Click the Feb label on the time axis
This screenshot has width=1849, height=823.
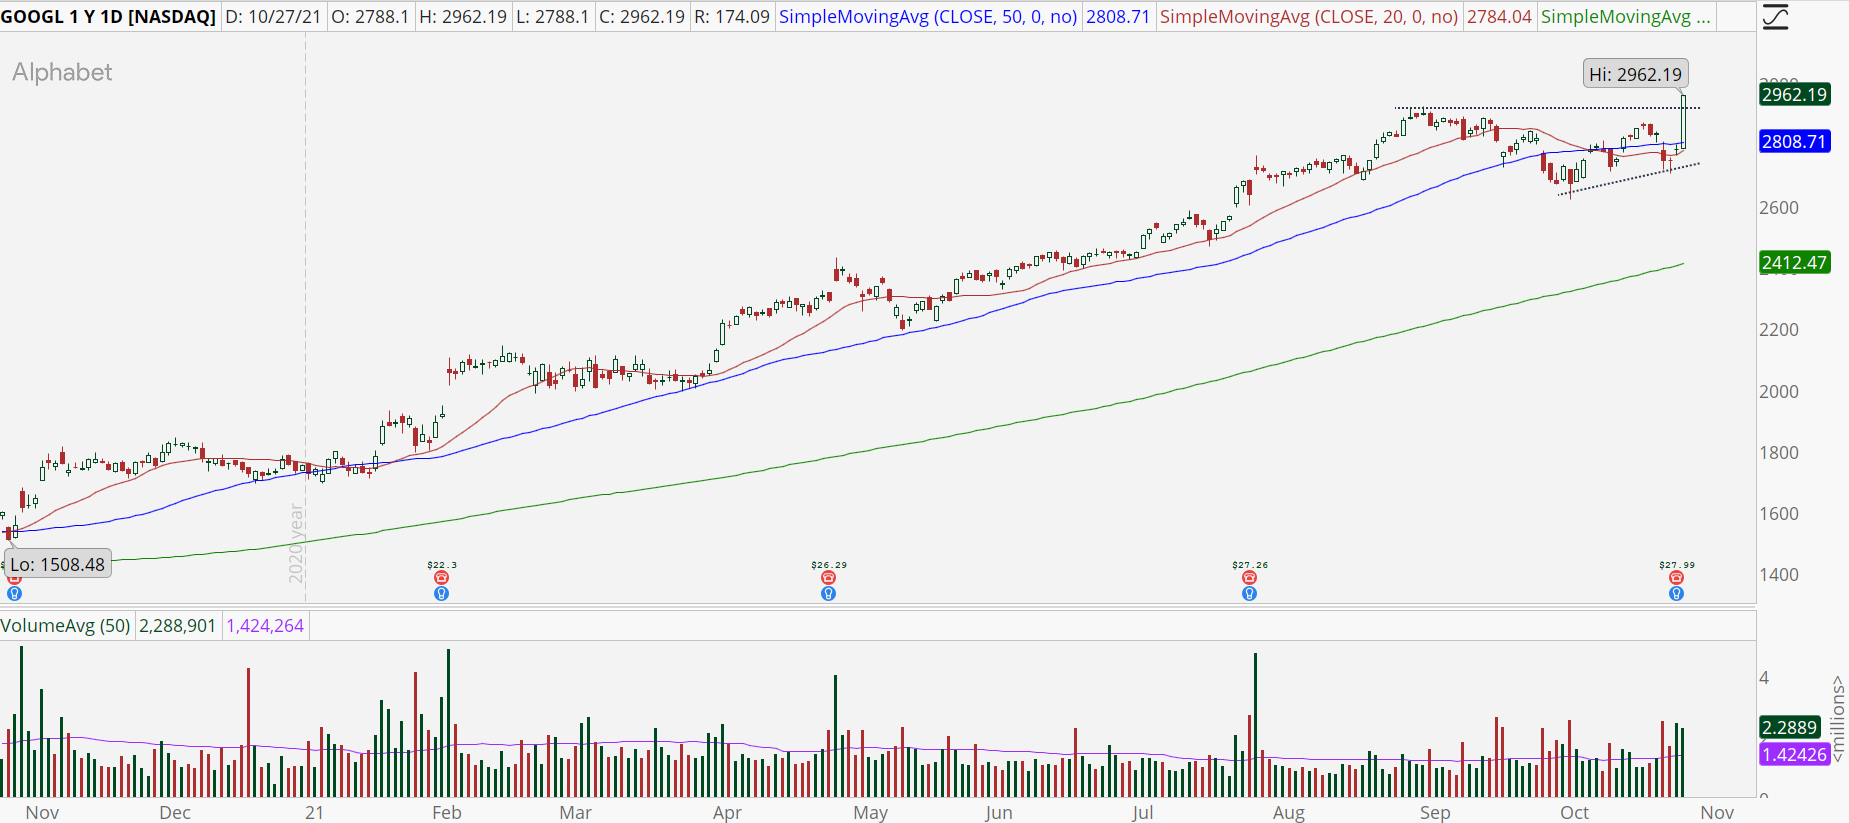(447, 812)
